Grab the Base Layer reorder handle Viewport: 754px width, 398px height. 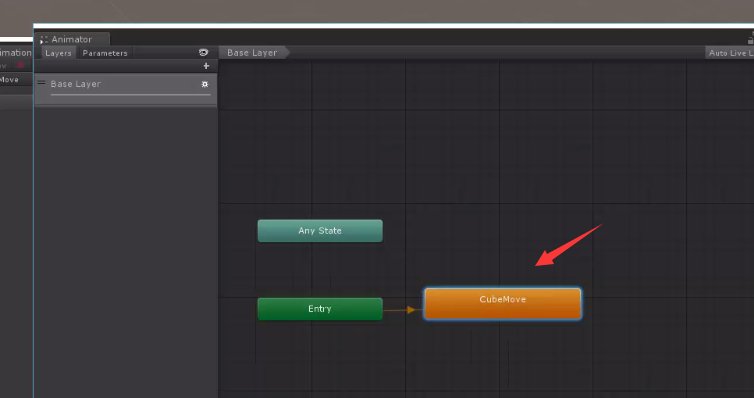click(41, 83)
